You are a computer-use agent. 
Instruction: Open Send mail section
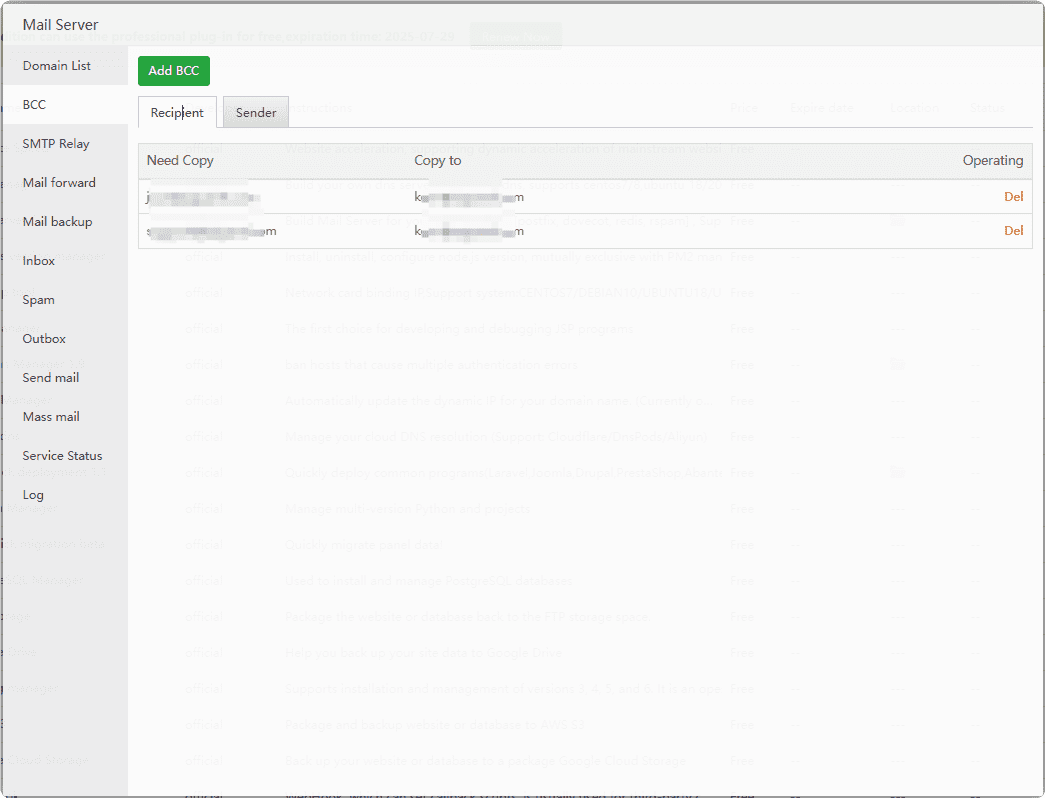coord(51,378)
